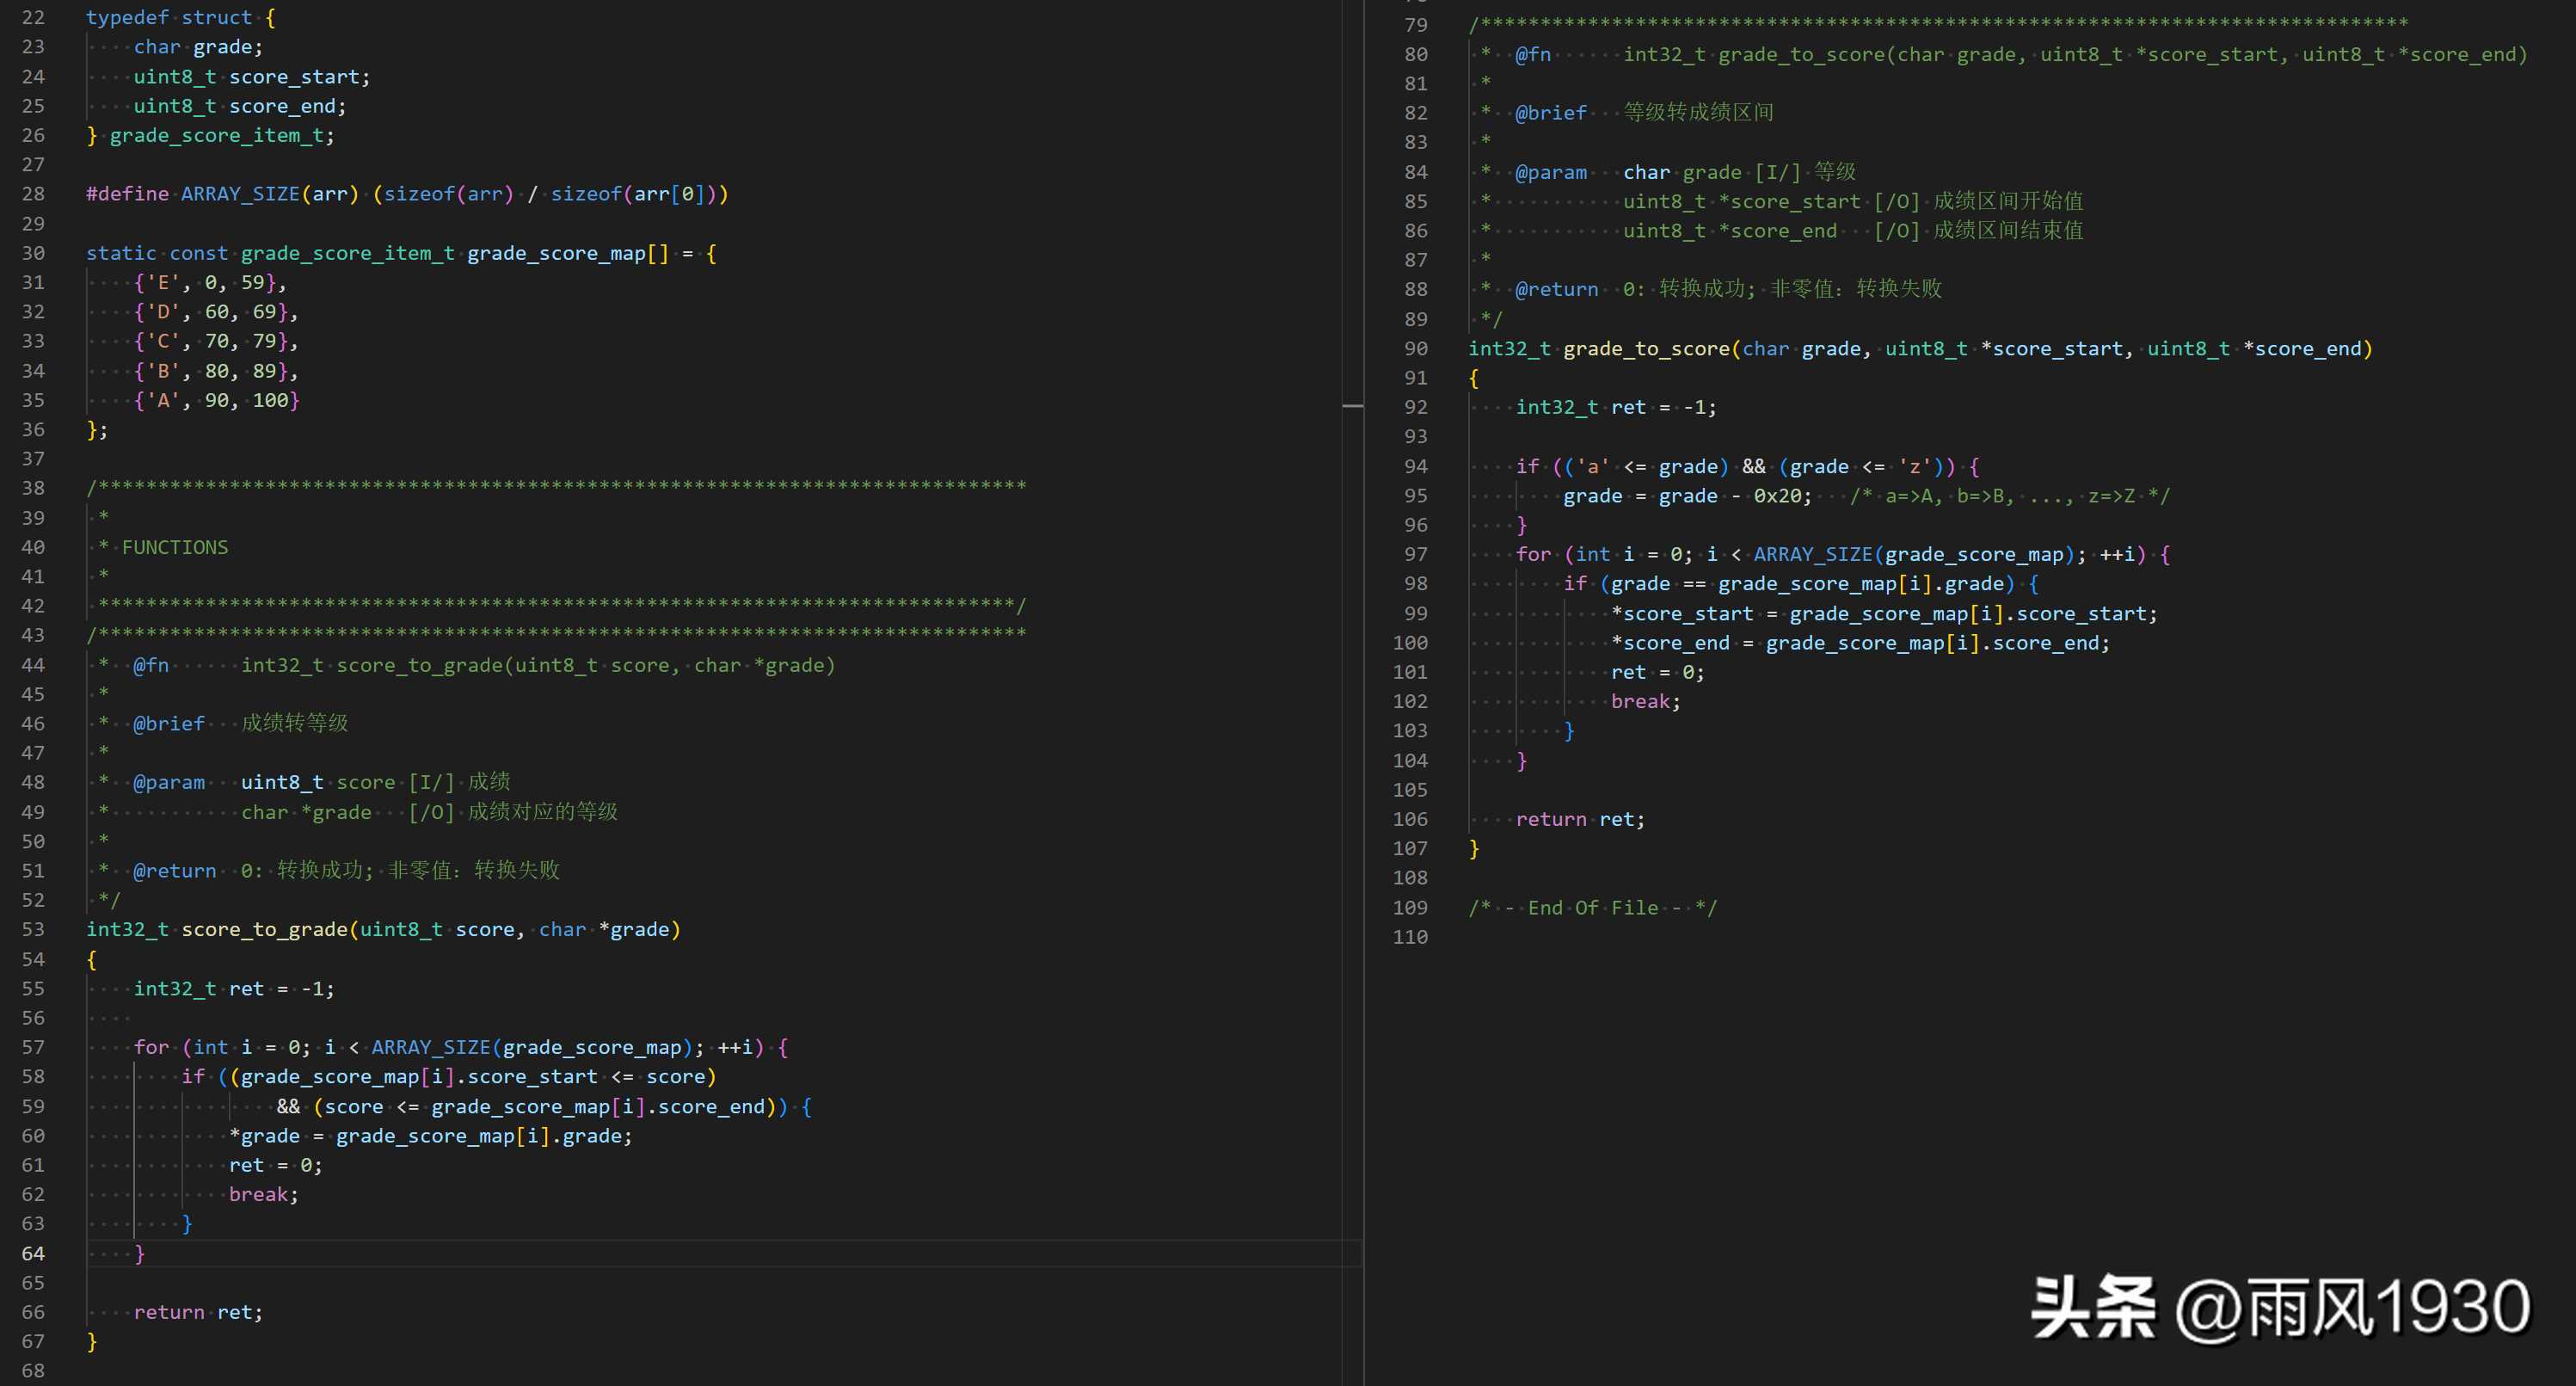Click the {'C', 70, 79} table entry

coord(216,341)
